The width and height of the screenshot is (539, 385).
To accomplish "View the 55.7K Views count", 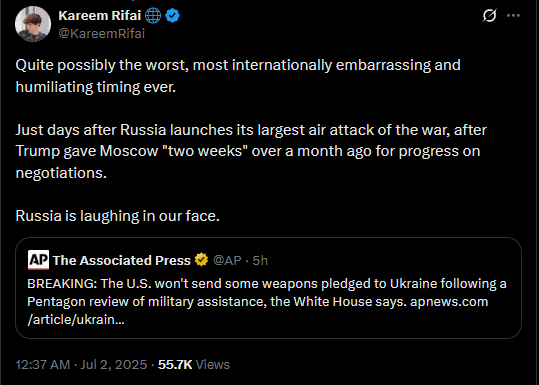I will [194, 364].
